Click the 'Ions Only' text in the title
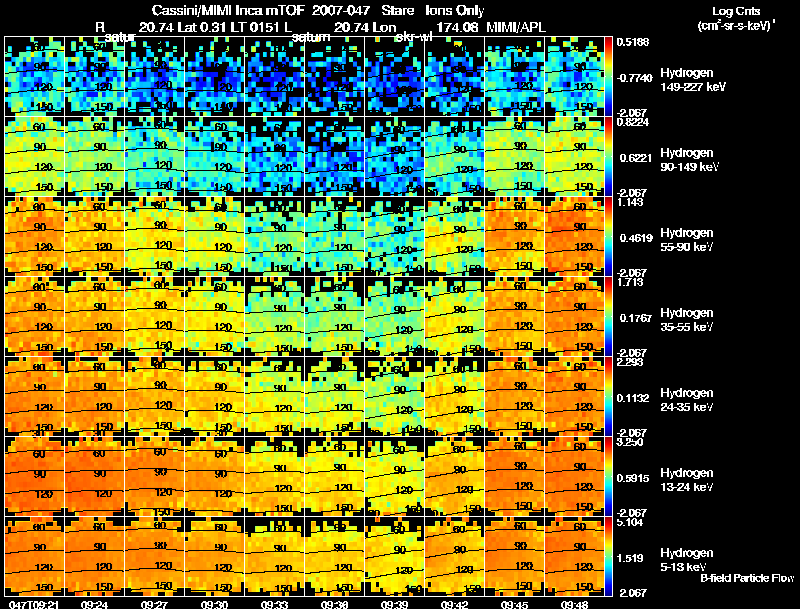The width and height of the screenshot is (800, 609). coord(455,10)
